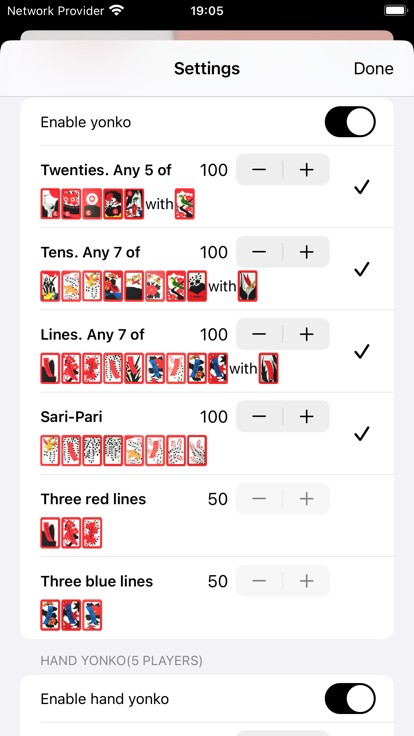Uncheck the Tens yonko checkmark
Image resolution: width=414 pixels, height=736 pixels.
click(361, 269)
